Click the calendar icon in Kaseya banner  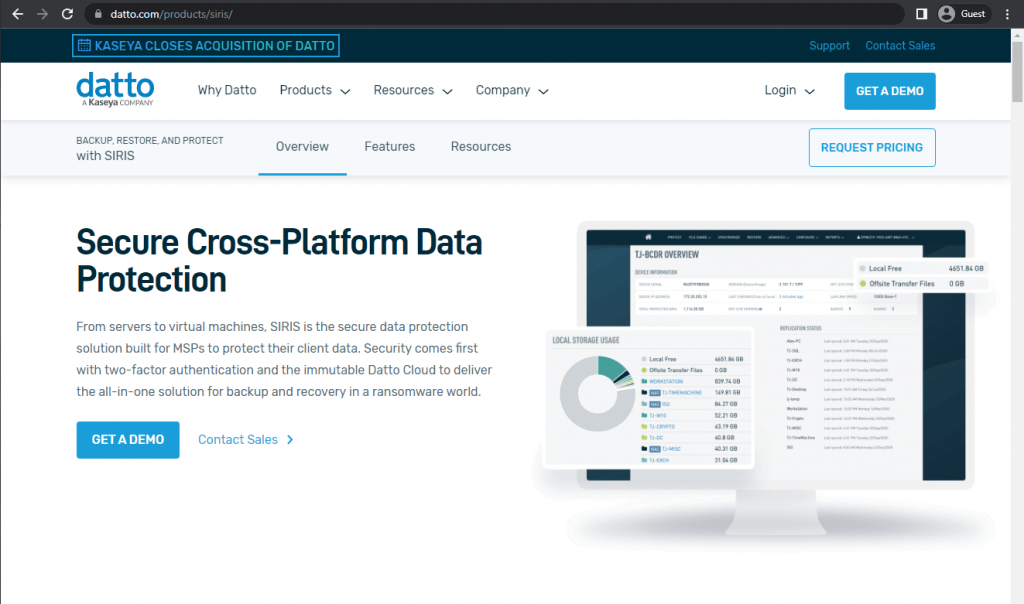(84, 45)
